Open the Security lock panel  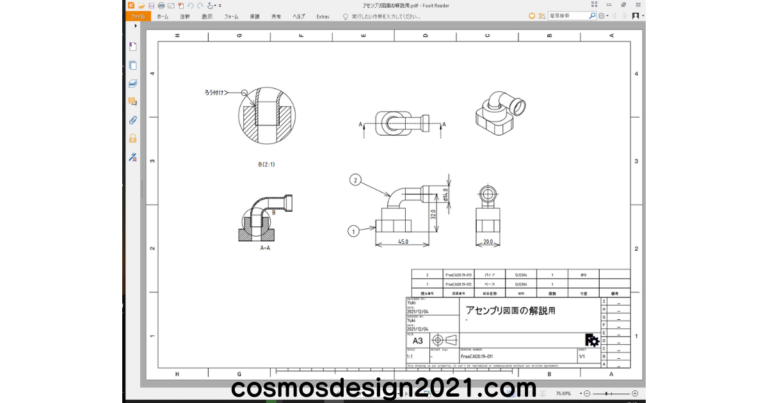click(133, 138)
